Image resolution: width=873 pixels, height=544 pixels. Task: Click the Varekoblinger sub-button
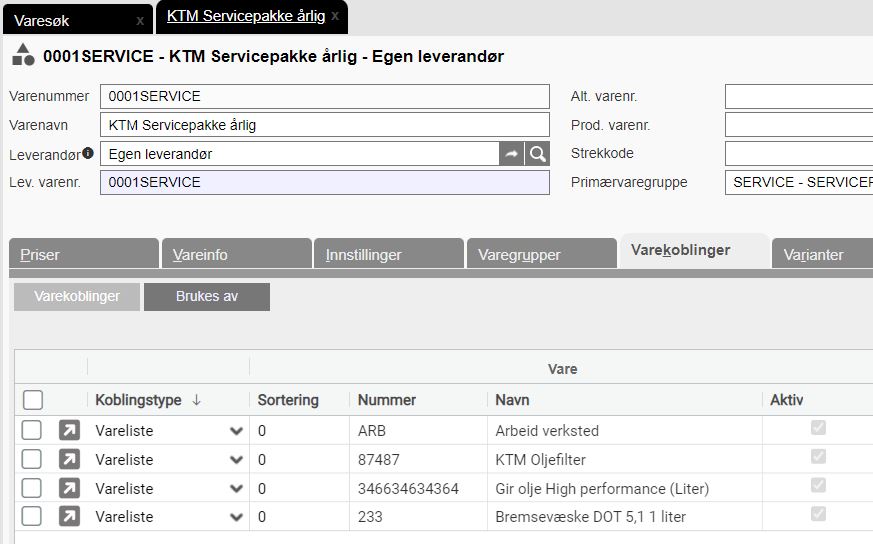pos(77,296)
